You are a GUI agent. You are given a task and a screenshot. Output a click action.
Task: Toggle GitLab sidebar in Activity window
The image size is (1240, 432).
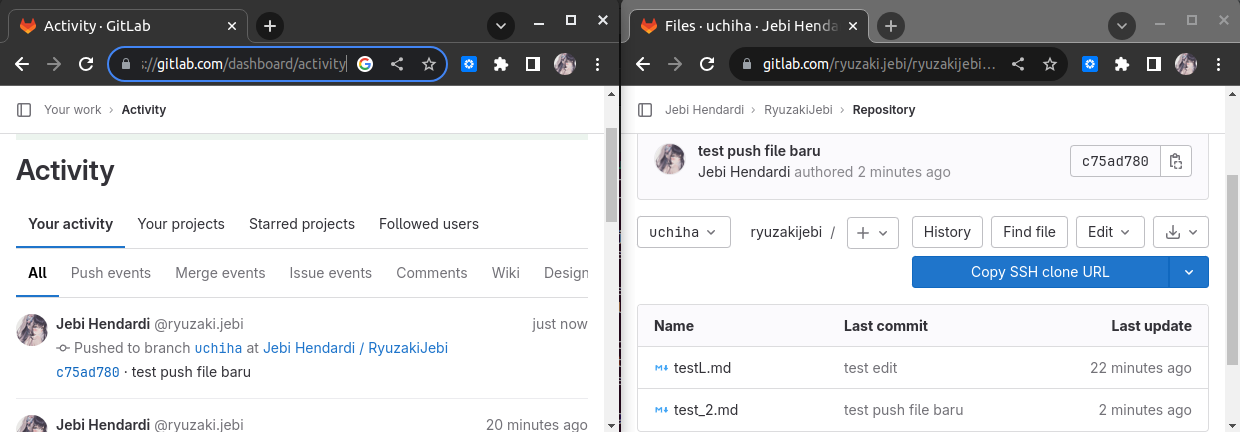coord(24,110)
